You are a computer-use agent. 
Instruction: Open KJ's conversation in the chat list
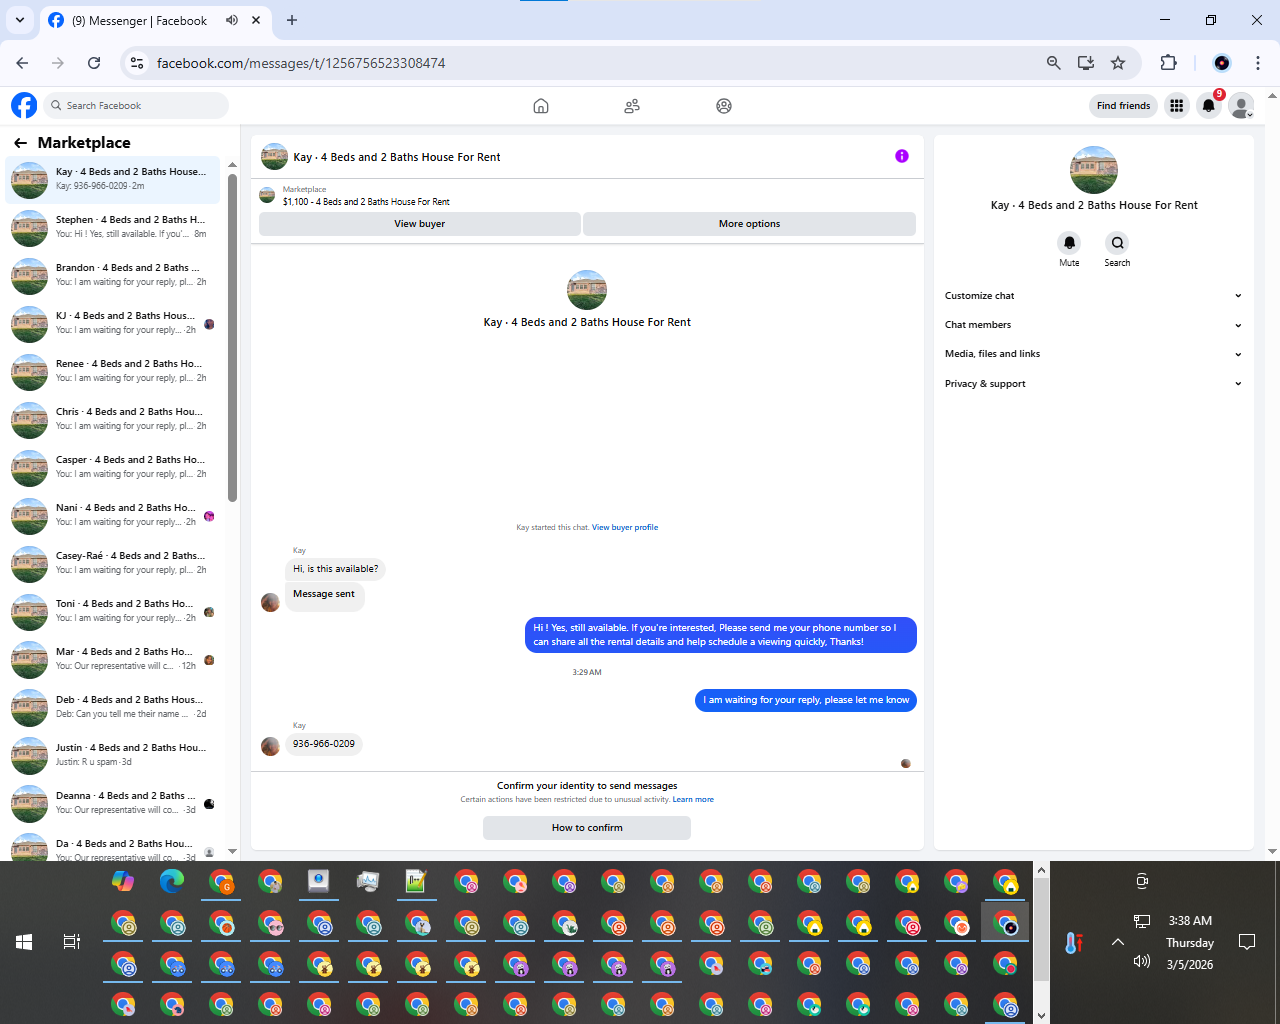112,324
